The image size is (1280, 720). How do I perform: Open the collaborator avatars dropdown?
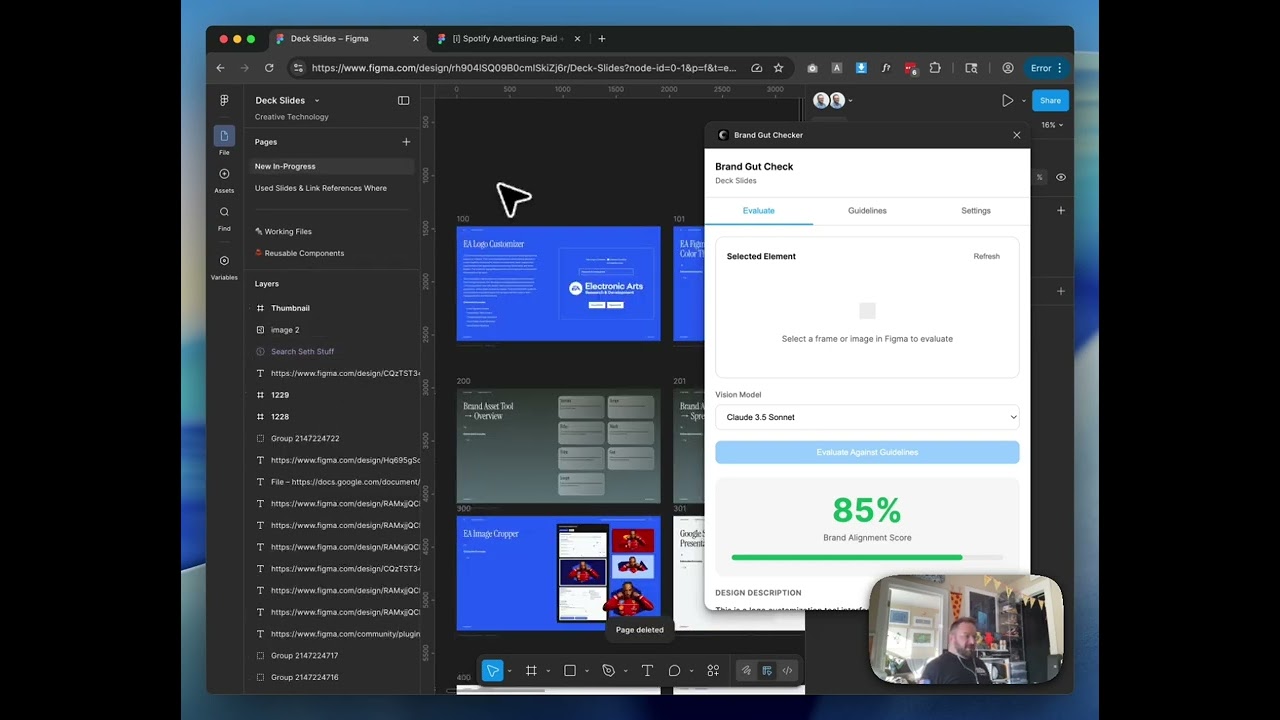[x=850, y=100]
